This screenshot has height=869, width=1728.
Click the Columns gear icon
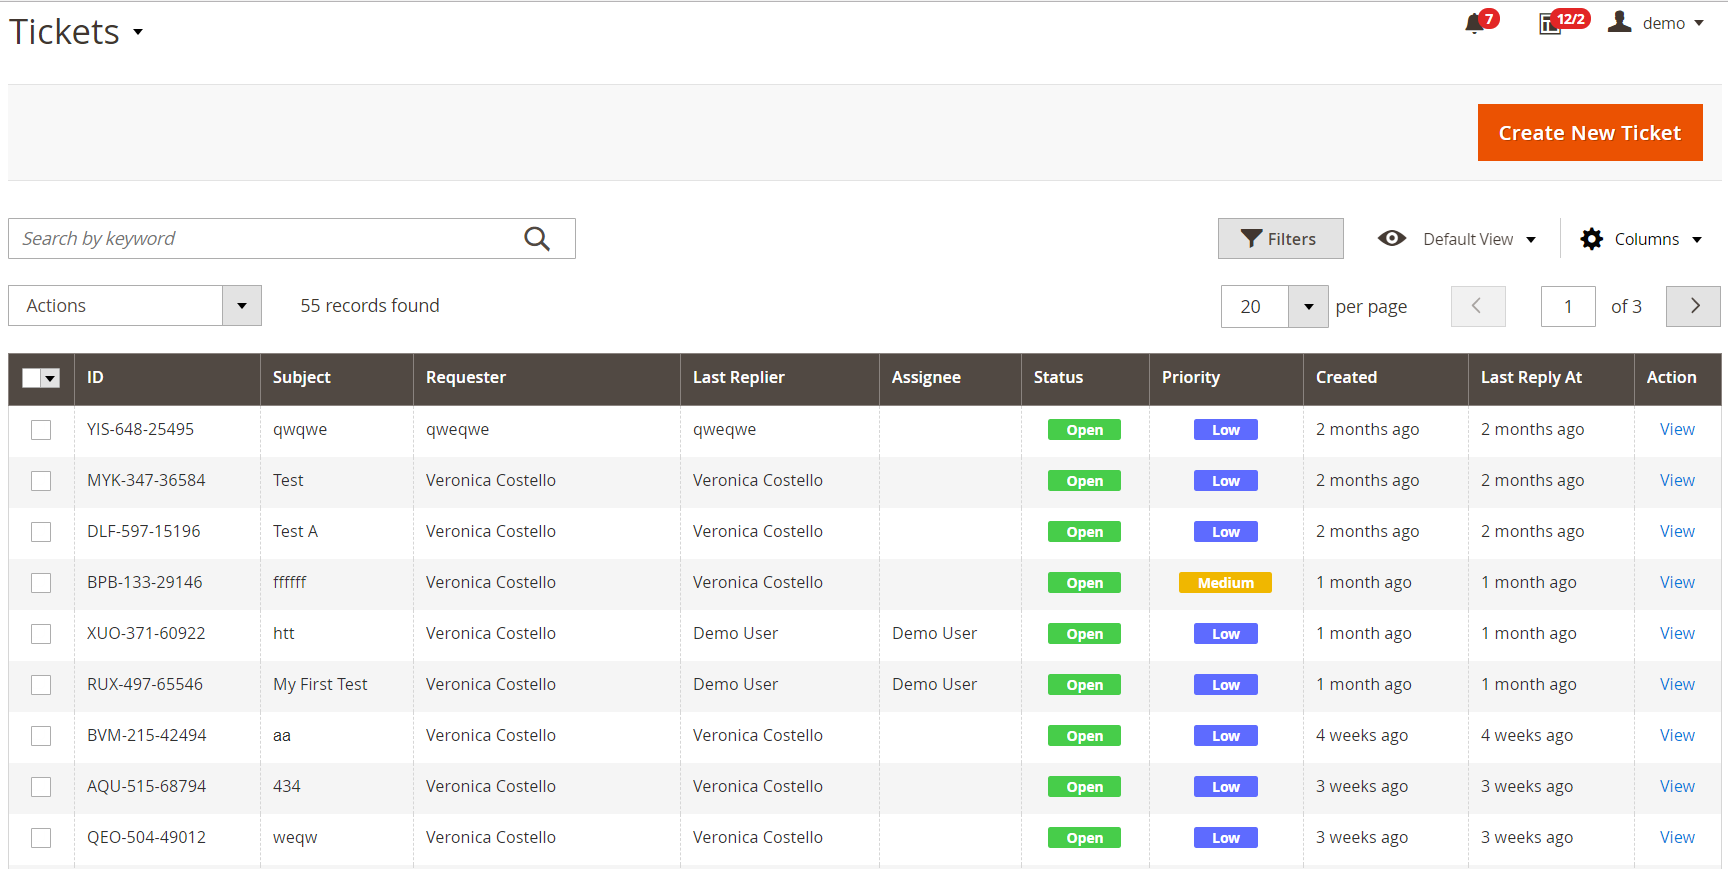[x=1591, y=239]
